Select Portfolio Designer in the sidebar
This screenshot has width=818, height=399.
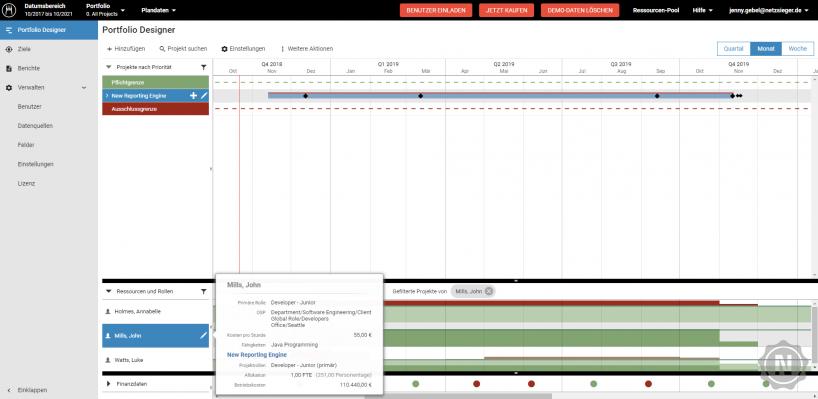click(49, 30)
